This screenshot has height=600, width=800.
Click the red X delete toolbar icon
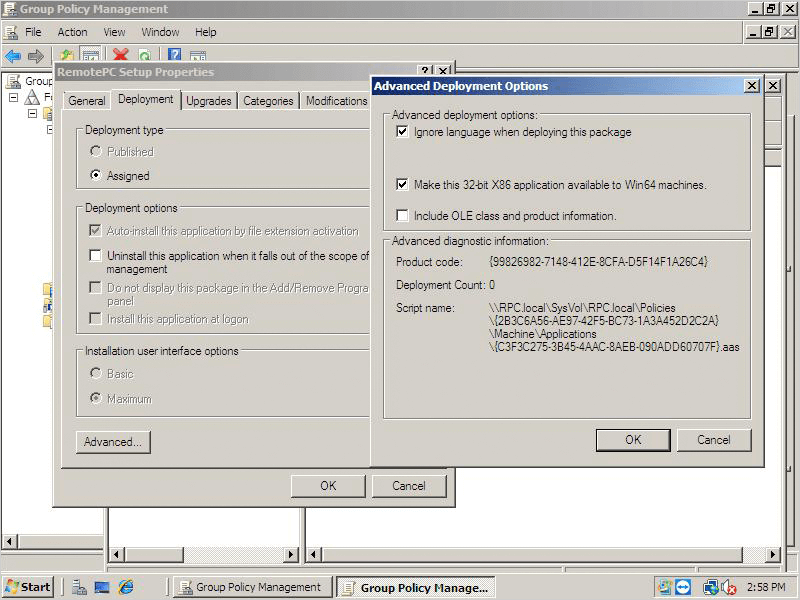[x=121, y=56]
